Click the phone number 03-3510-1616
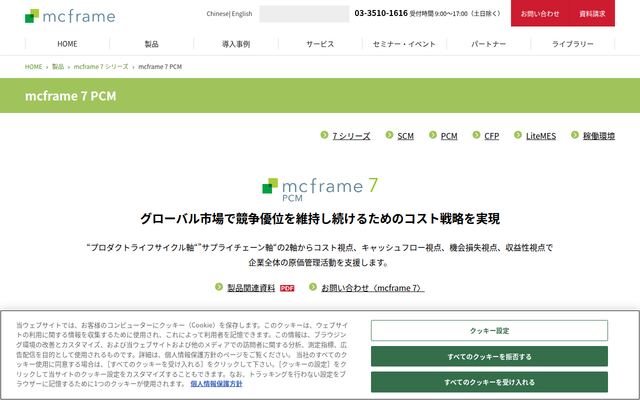 (x=381, y=13)
